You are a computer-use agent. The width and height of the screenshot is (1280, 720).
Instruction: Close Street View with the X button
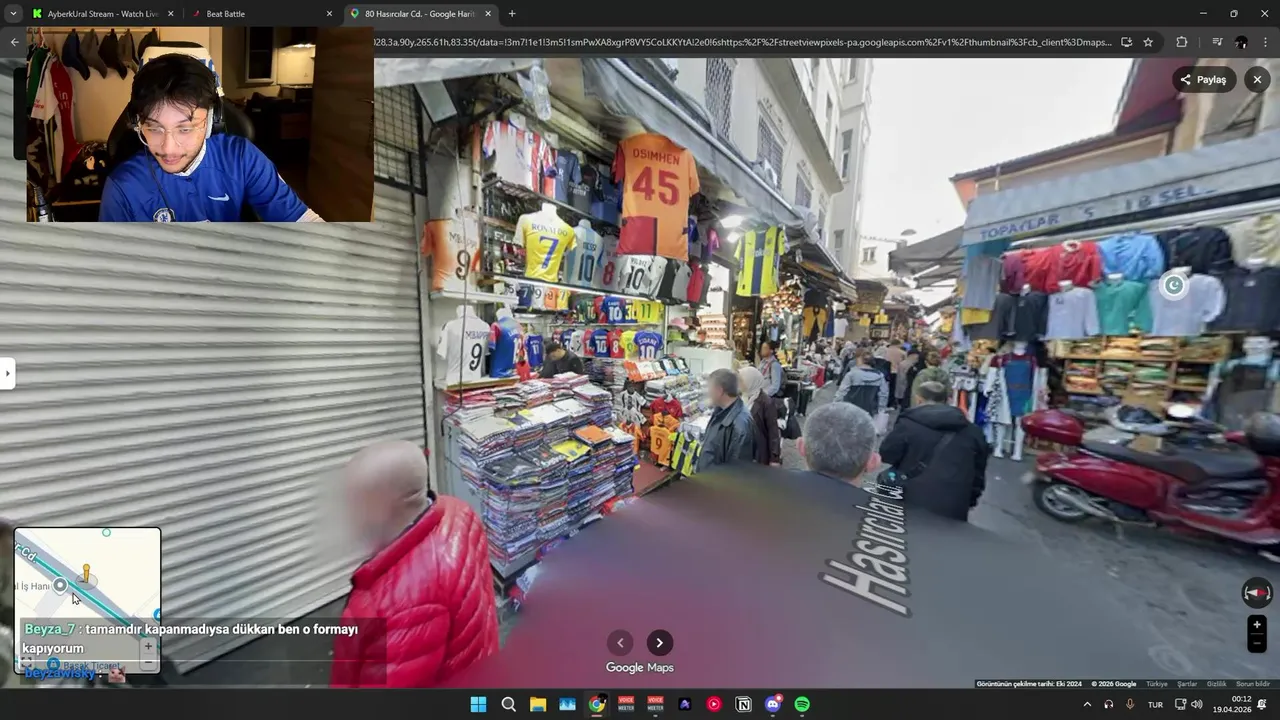1257,80
